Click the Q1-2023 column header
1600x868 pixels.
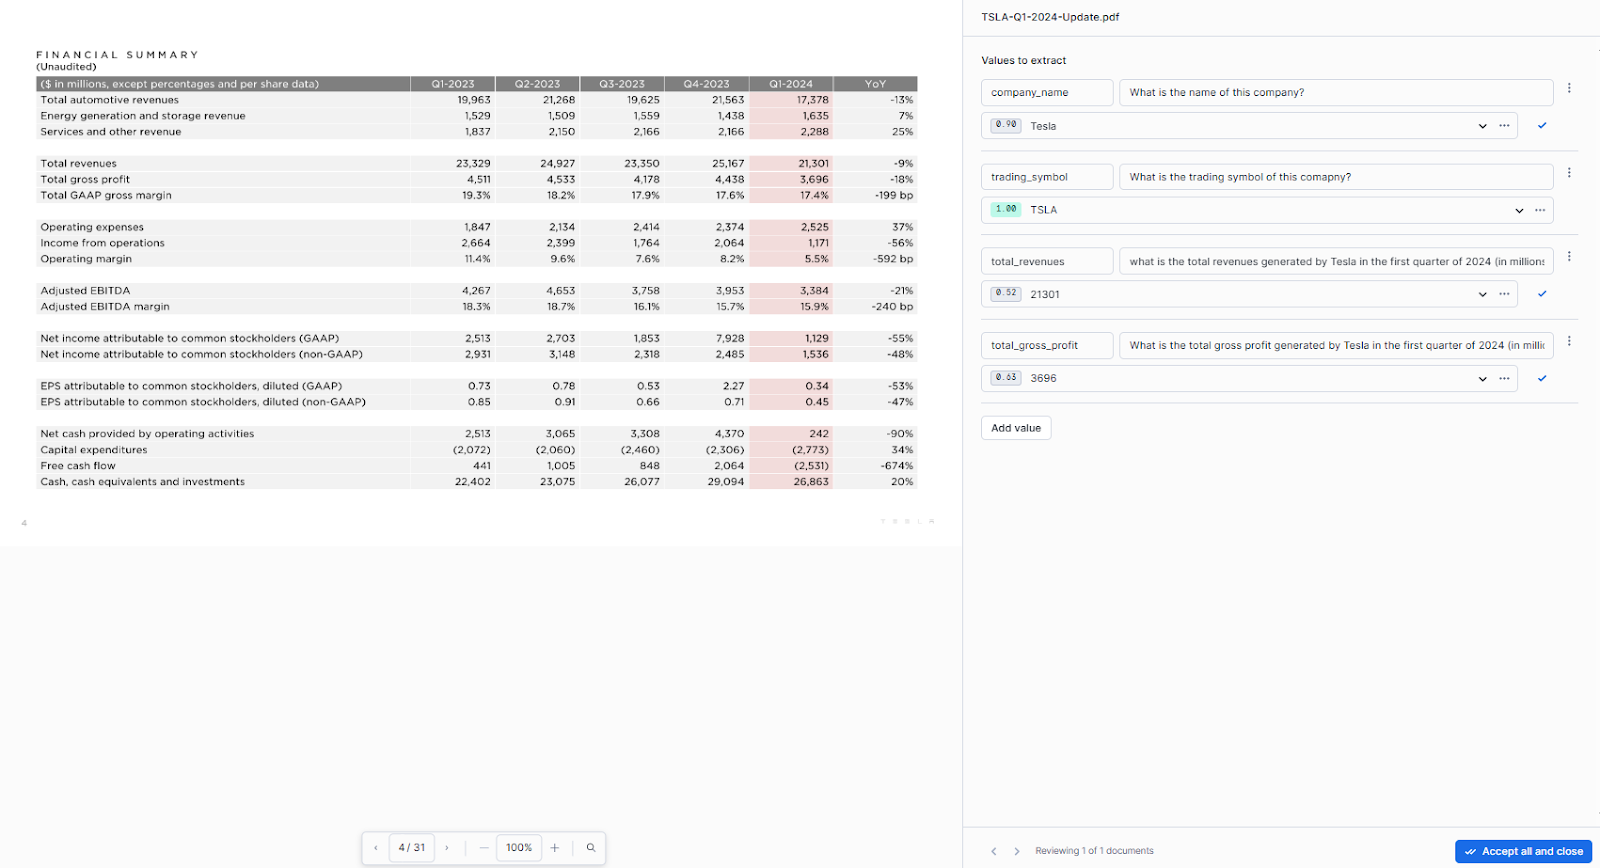coord(453,84)
